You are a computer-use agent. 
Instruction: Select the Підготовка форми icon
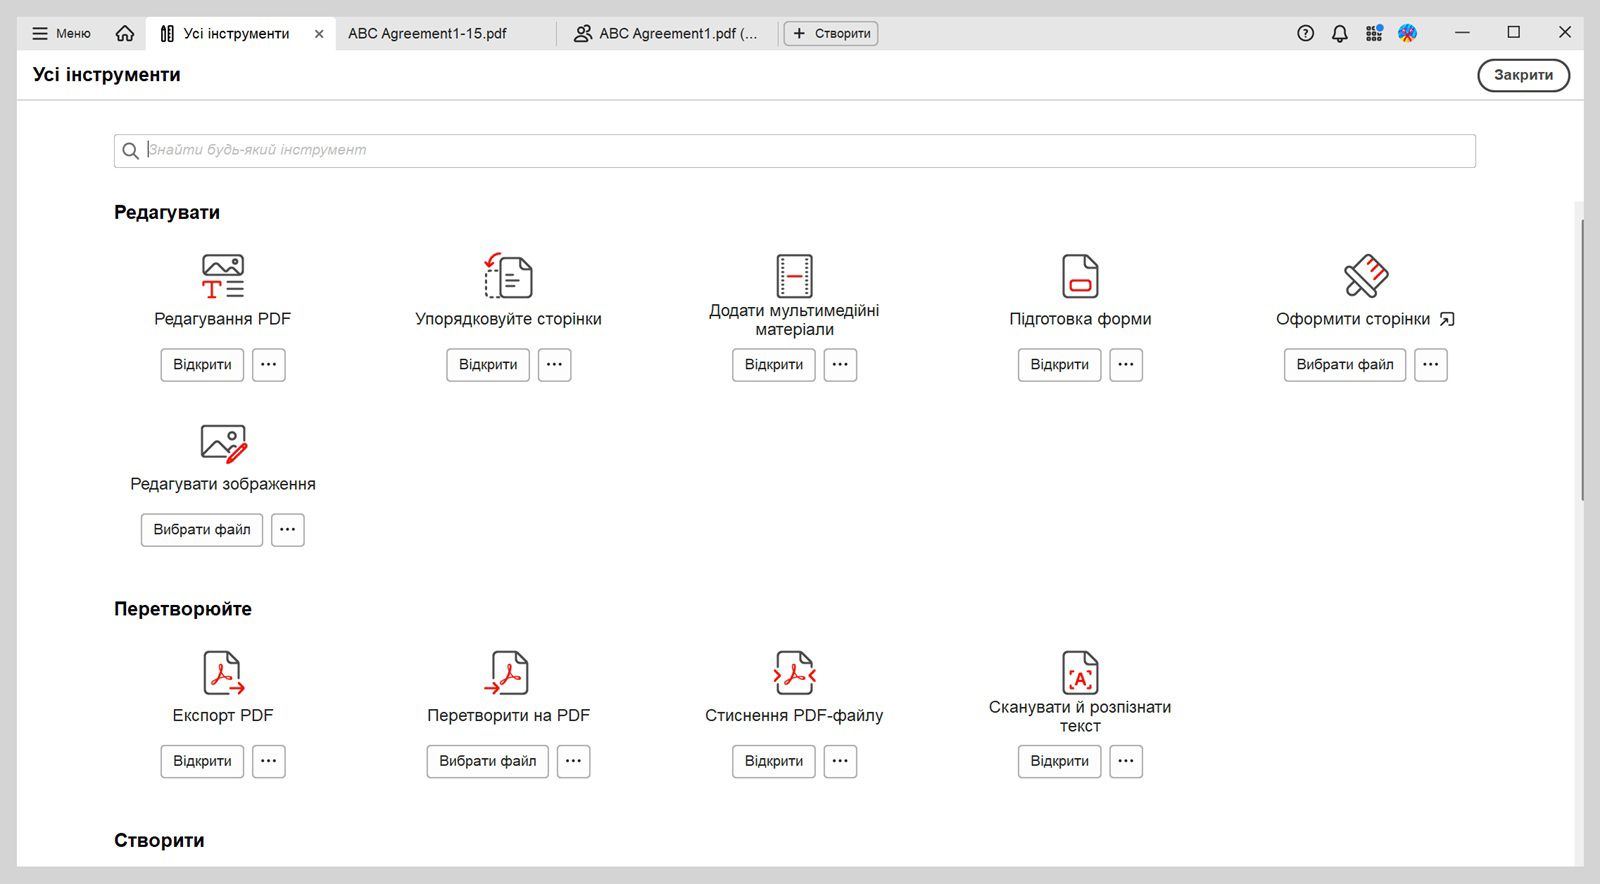(x=1080, y=276)
